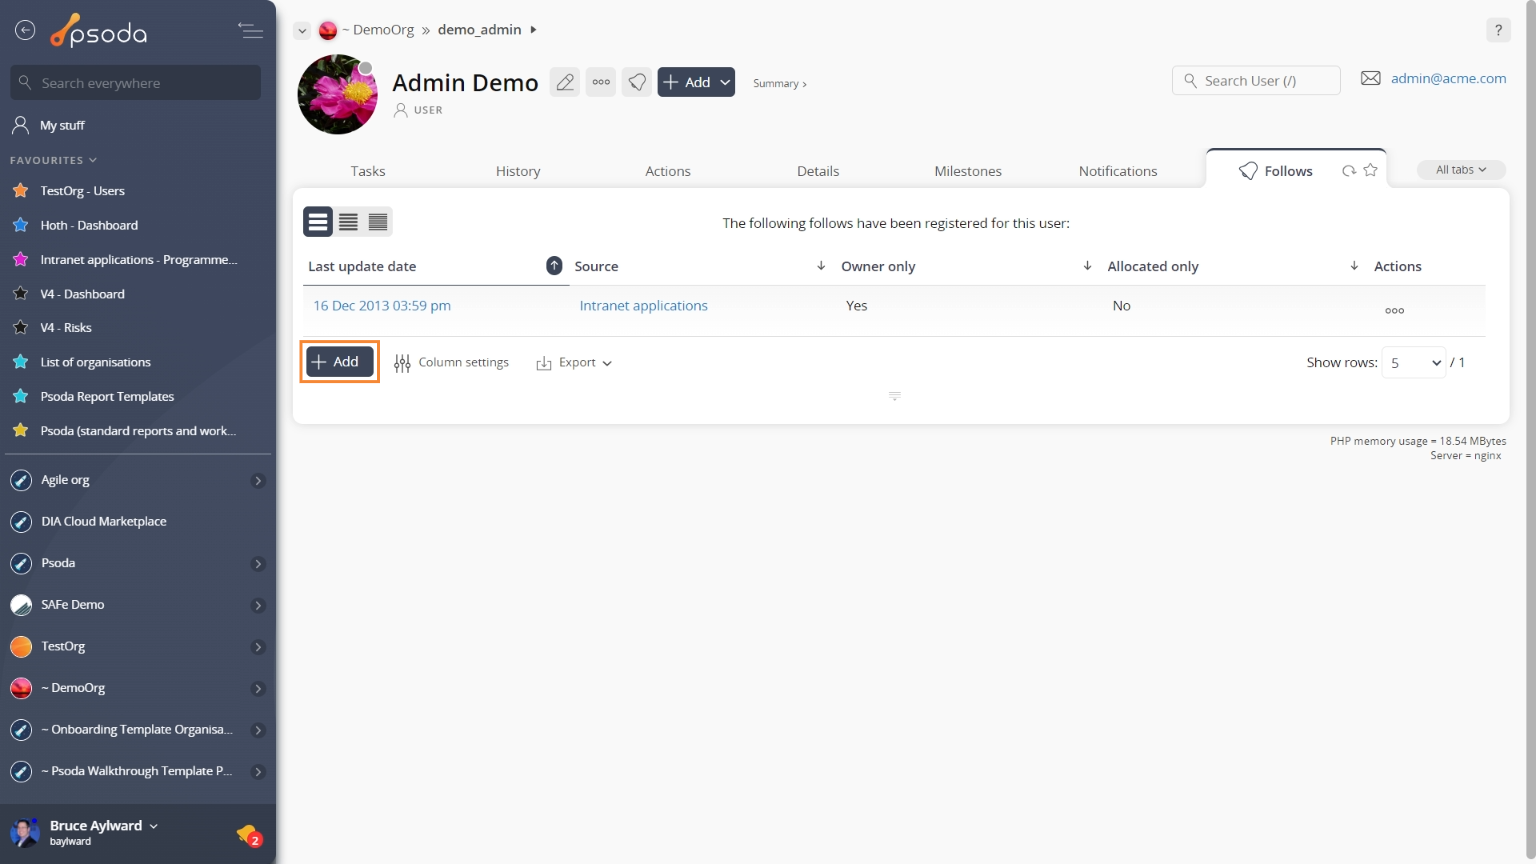Open the TestOrg - Users favourite

coord(82,191)
